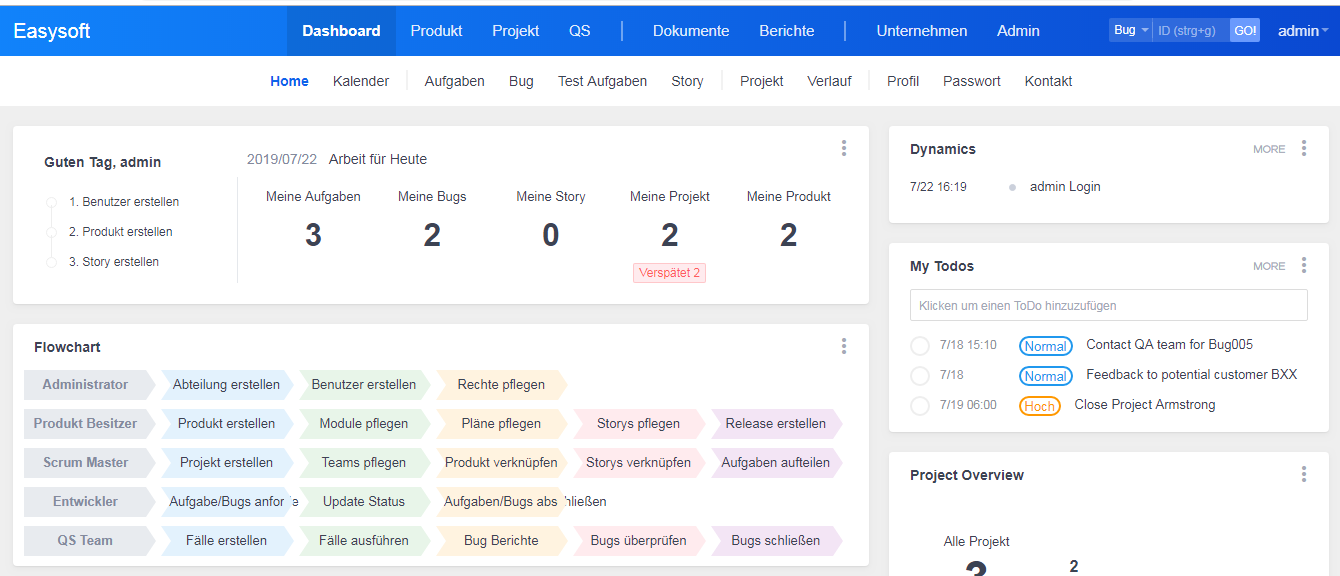Click 'Produkt erstellen' flowchart step

[x=226, y=423]
